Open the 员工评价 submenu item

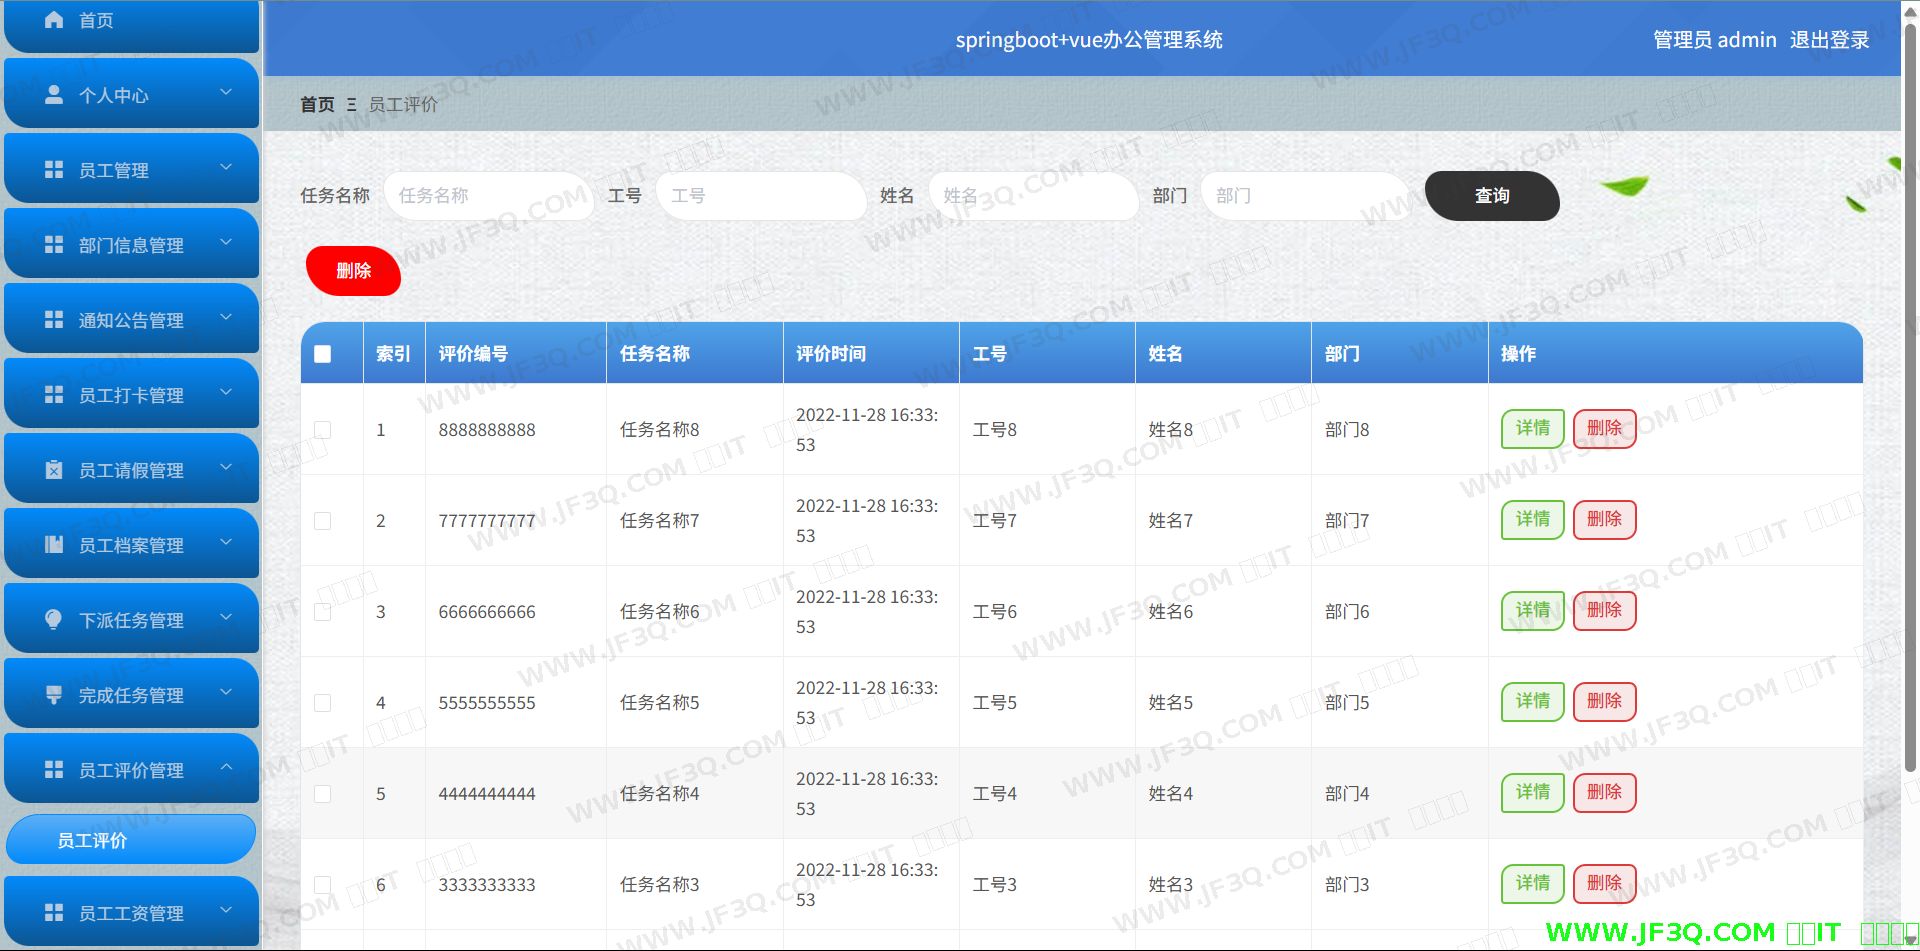coord(130,840)
